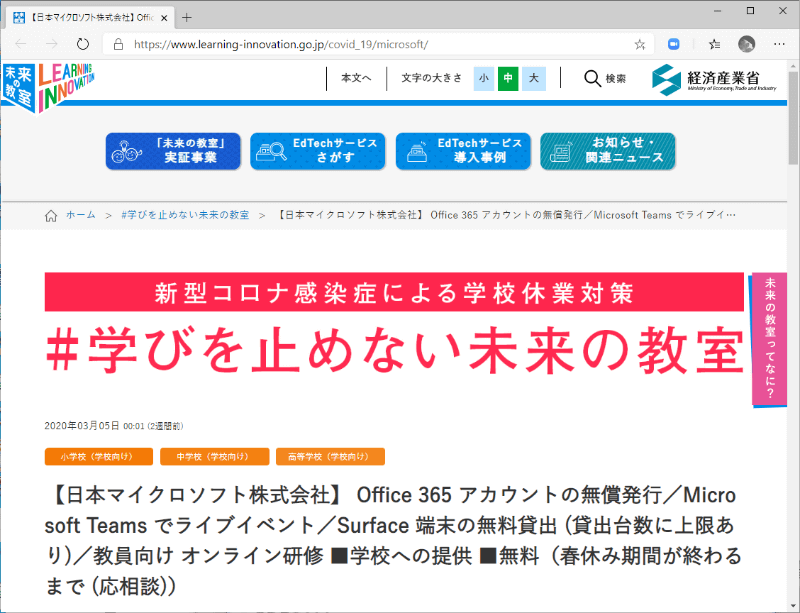
Task: Switch text size to 小
Action: tap(482, 78)
